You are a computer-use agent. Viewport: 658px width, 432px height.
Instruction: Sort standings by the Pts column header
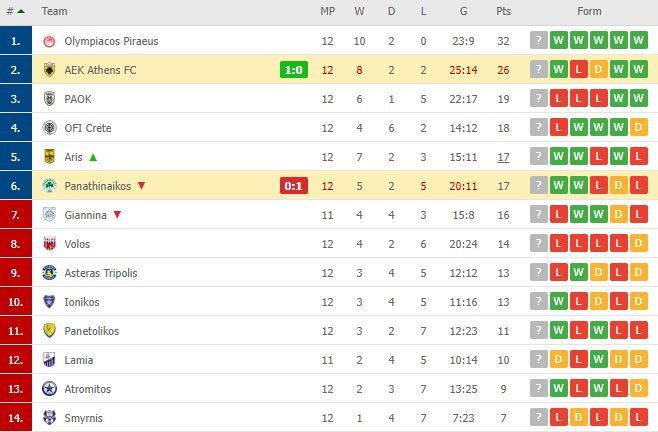click(x=503, y=11)
